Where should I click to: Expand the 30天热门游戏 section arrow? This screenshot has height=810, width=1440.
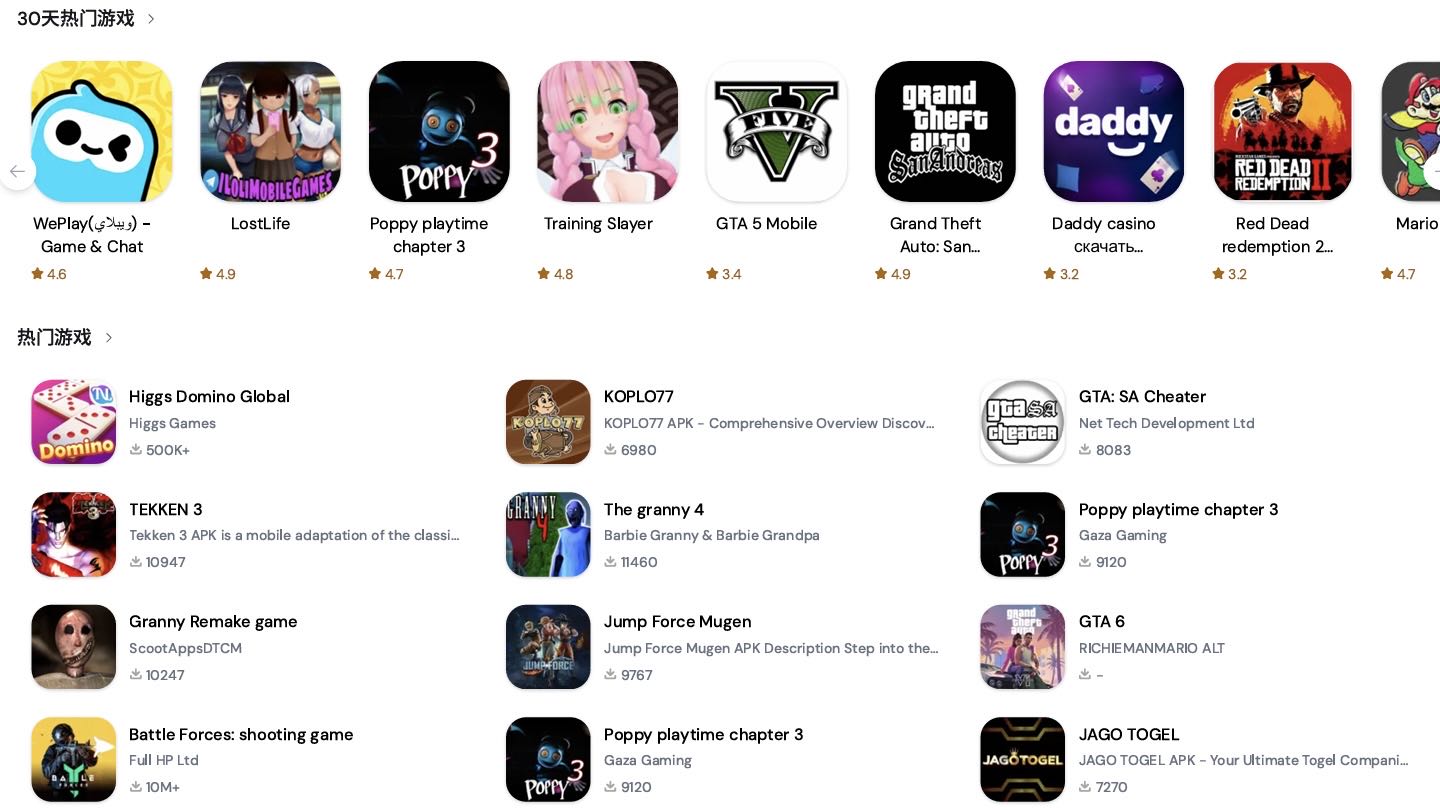point(151,19)
